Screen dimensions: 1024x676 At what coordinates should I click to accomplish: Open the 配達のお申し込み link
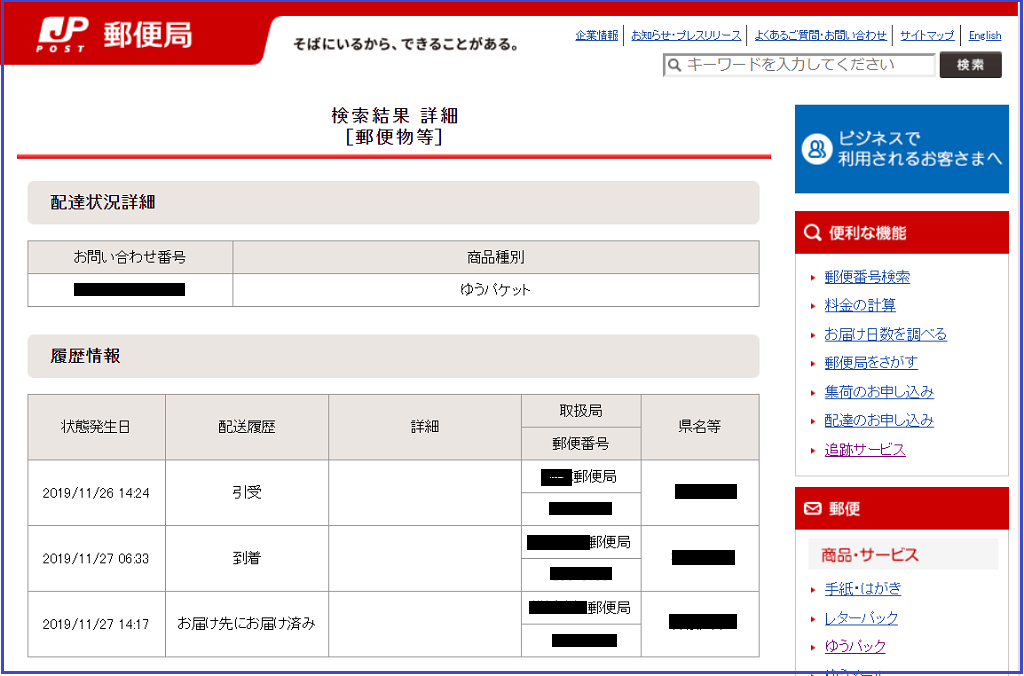[879, 421]
